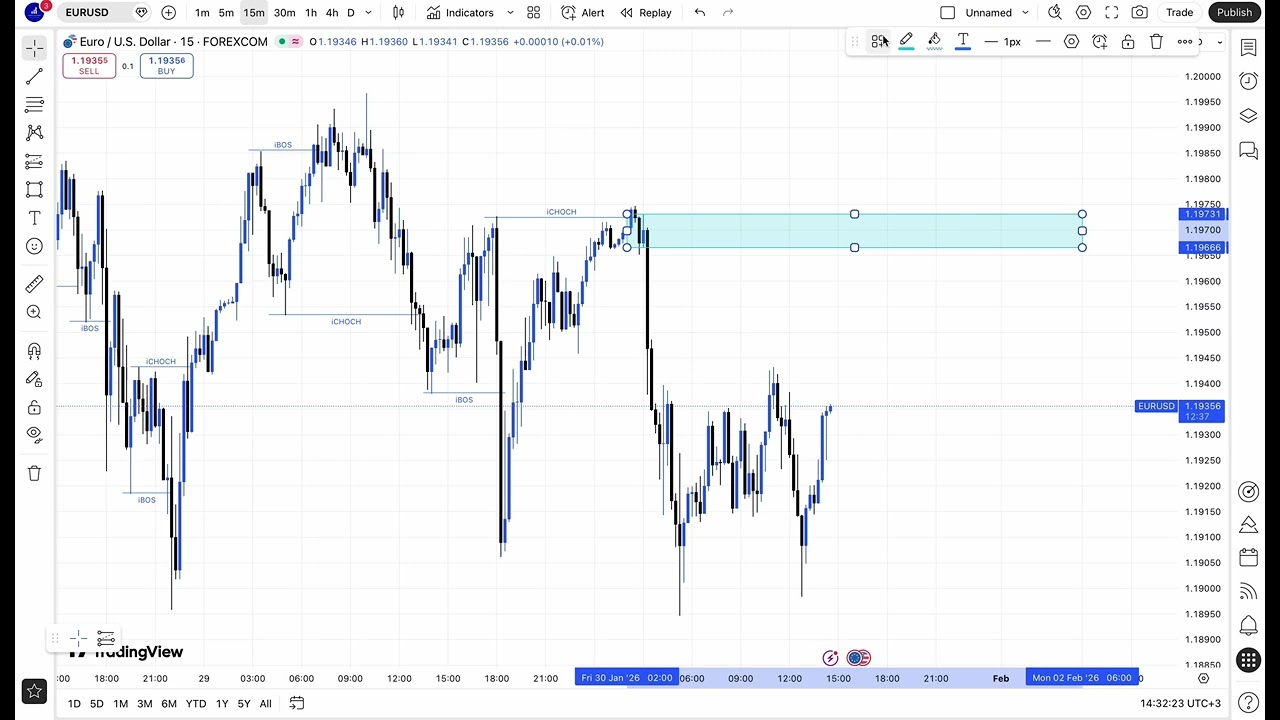Open rectangle drawing settings hexagon
Viewport: 1280px width, 720px height.
[1071, 41]
